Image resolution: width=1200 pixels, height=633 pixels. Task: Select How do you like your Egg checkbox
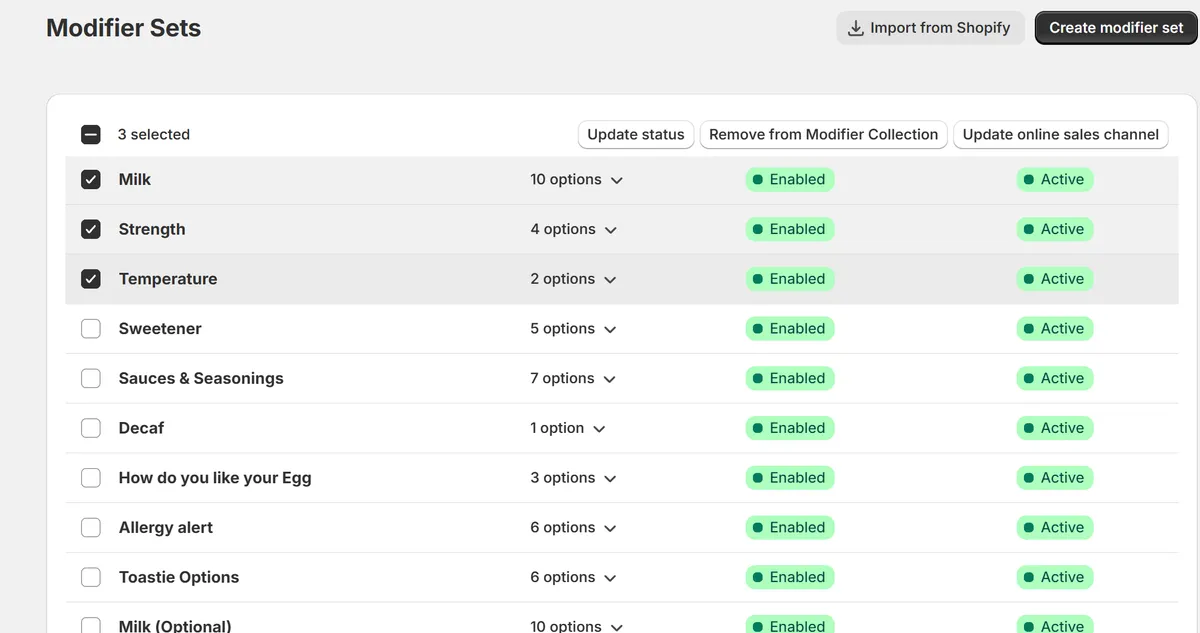point(90,478)
